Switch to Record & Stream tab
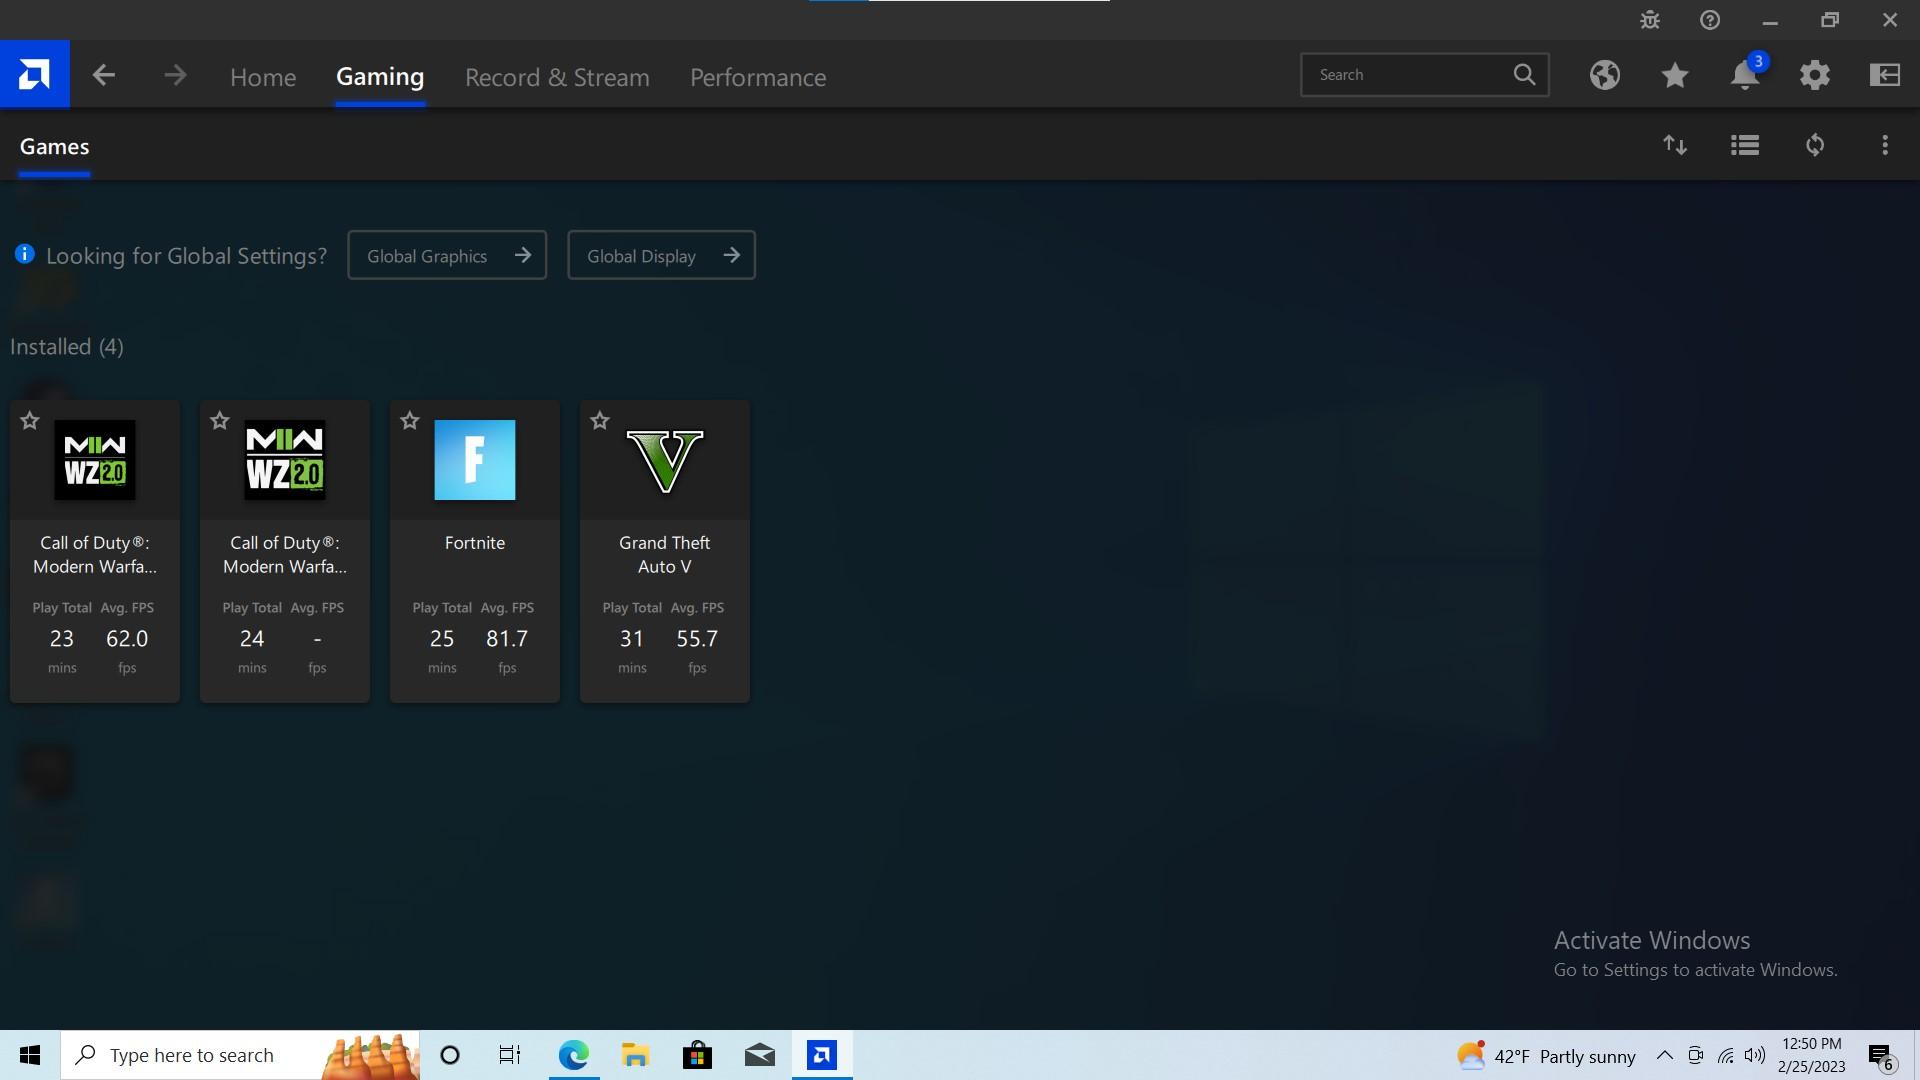Screen dimensions: 1920x1080 (x=557, y=77)
